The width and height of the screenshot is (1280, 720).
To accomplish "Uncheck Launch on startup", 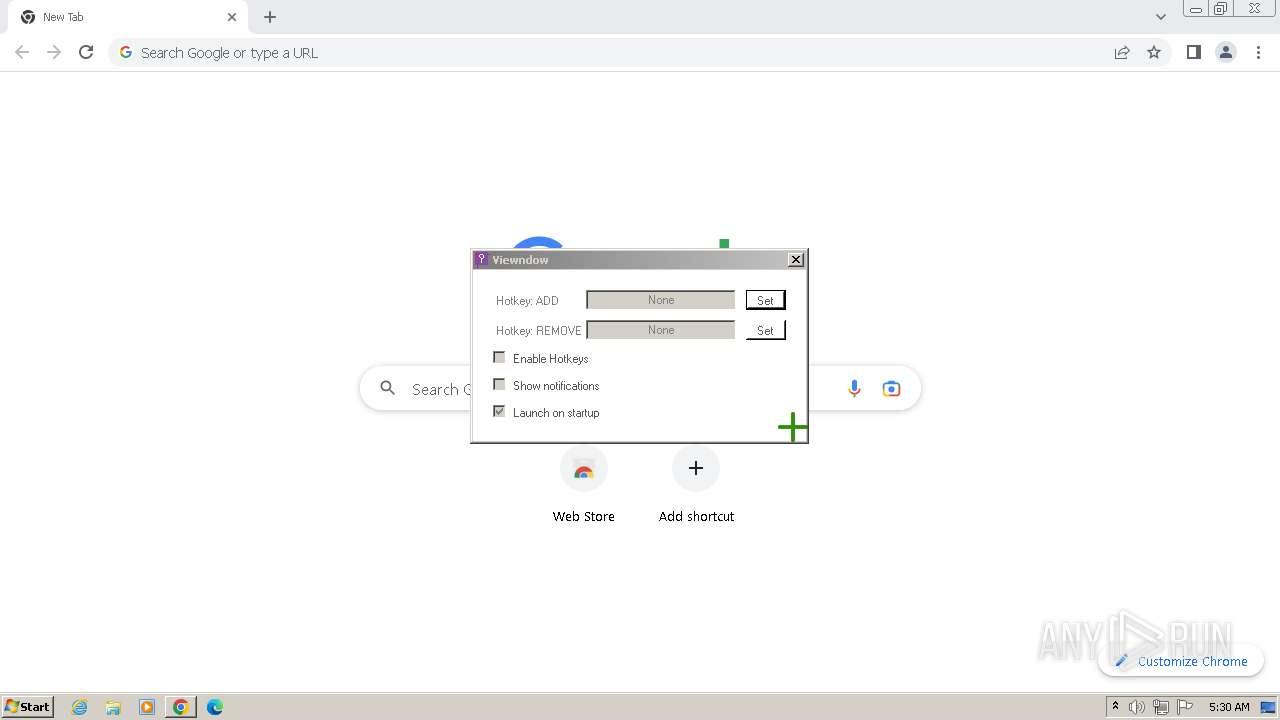I will click(x=499, y=411).
